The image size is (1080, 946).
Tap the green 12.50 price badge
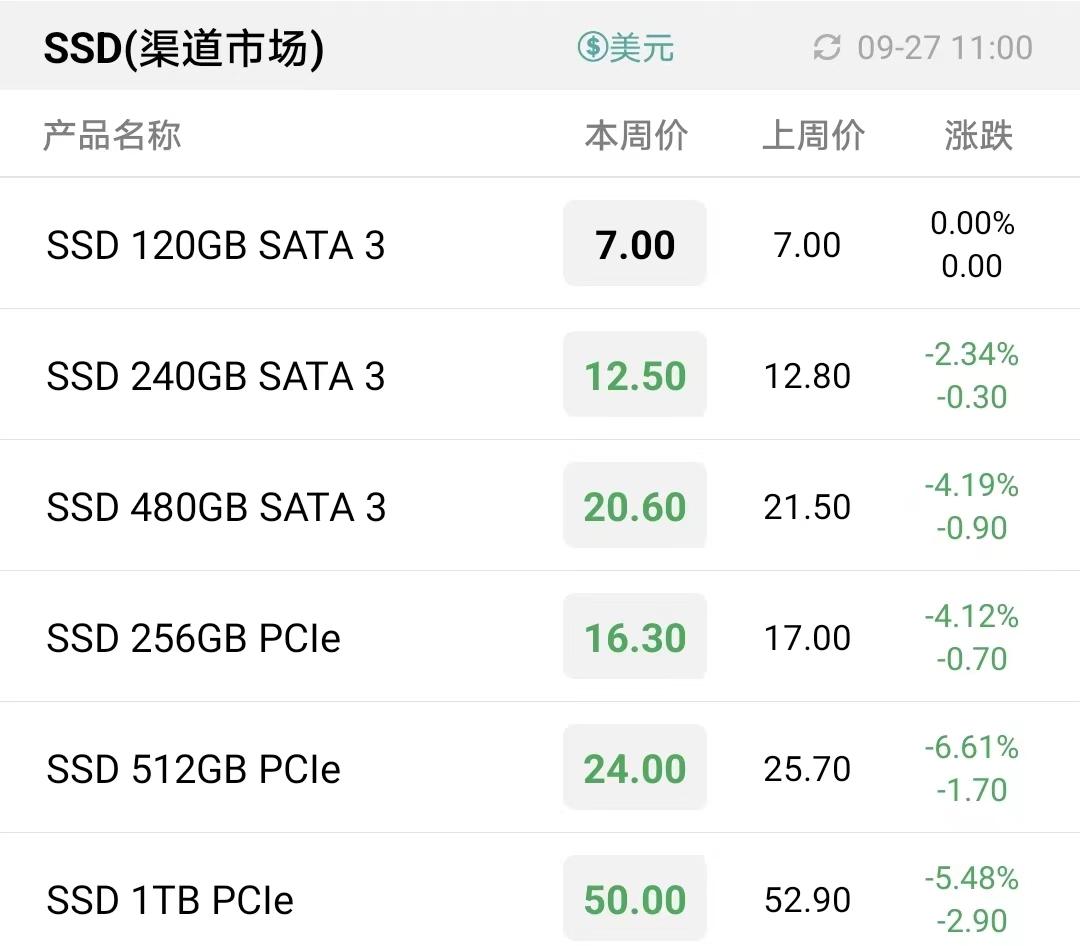(x=635, y=374)
